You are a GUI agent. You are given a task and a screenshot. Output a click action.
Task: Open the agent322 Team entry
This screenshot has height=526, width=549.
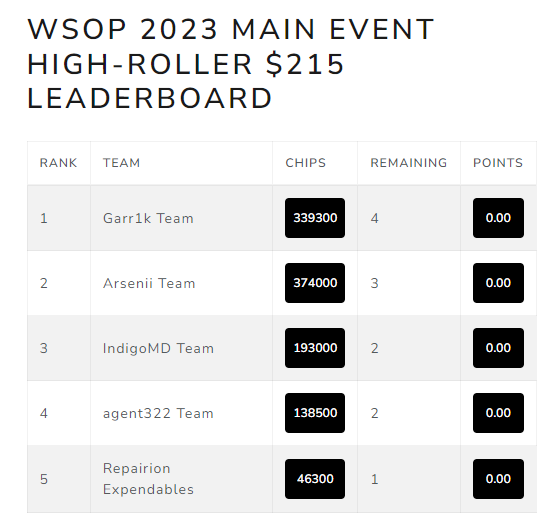click(x=158, y=413)
